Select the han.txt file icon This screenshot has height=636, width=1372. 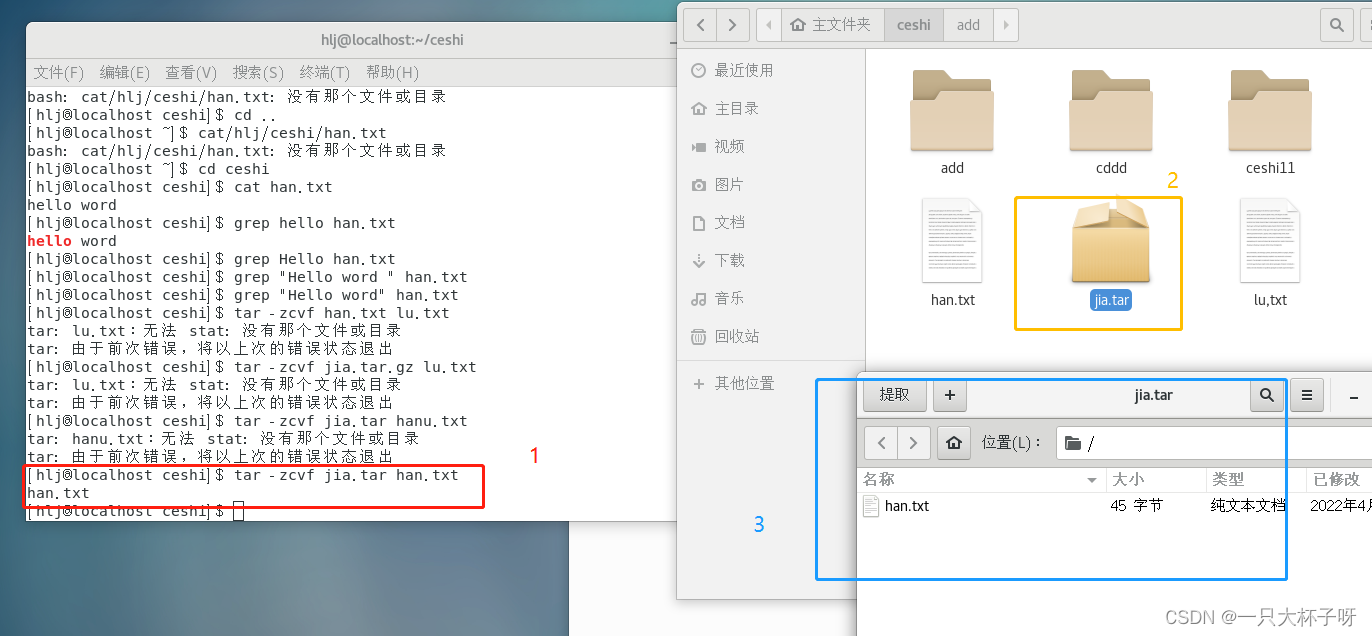(951, 240)
